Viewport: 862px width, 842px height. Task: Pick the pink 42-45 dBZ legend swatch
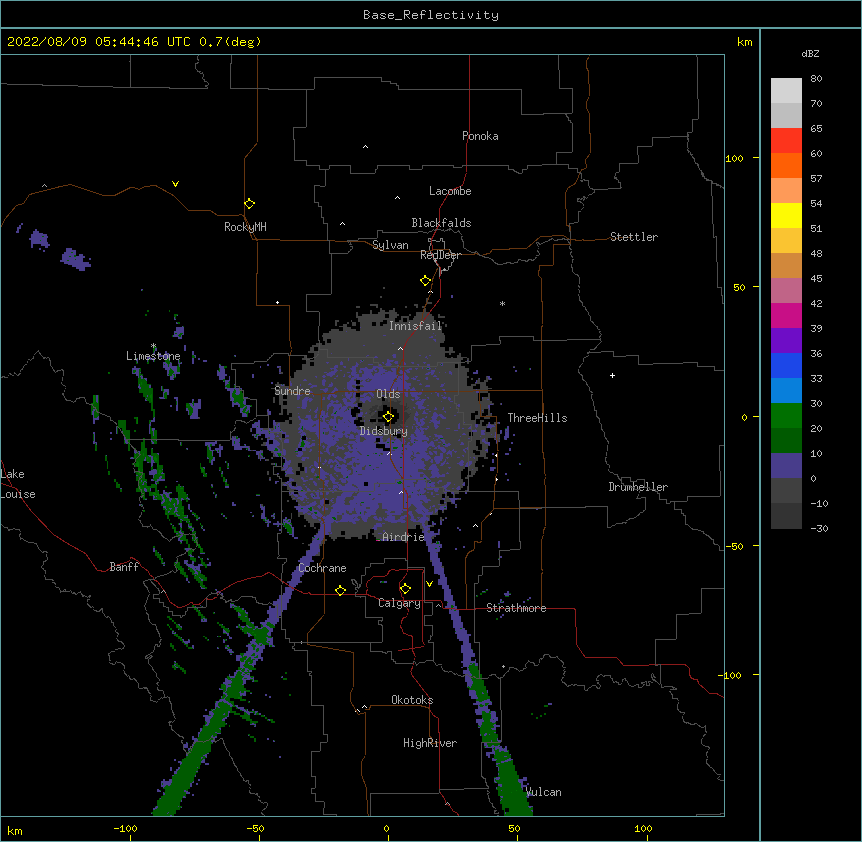click(x=786, y=291)
